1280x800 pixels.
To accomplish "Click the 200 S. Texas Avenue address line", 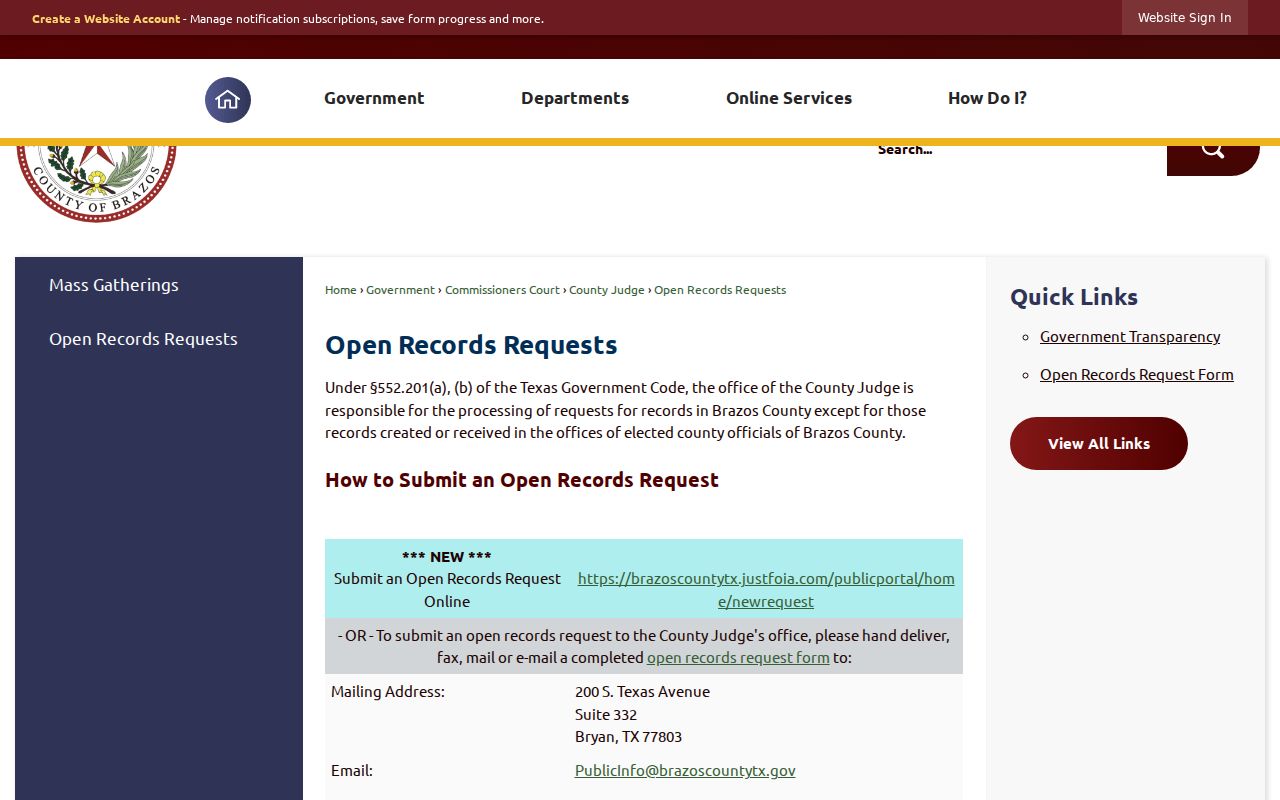I will pyautogui.click(x=642, y=692).
